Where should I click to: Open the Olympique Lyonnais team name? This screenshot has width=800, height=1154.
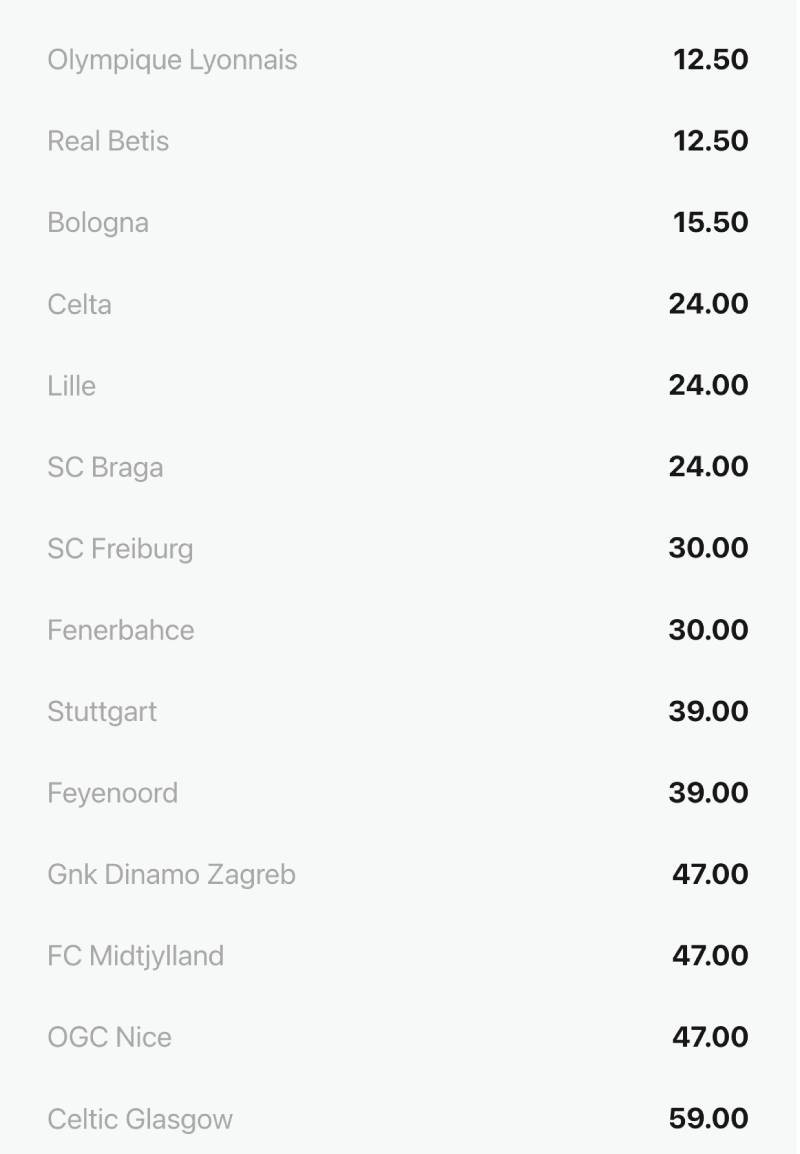pos(172,60)
